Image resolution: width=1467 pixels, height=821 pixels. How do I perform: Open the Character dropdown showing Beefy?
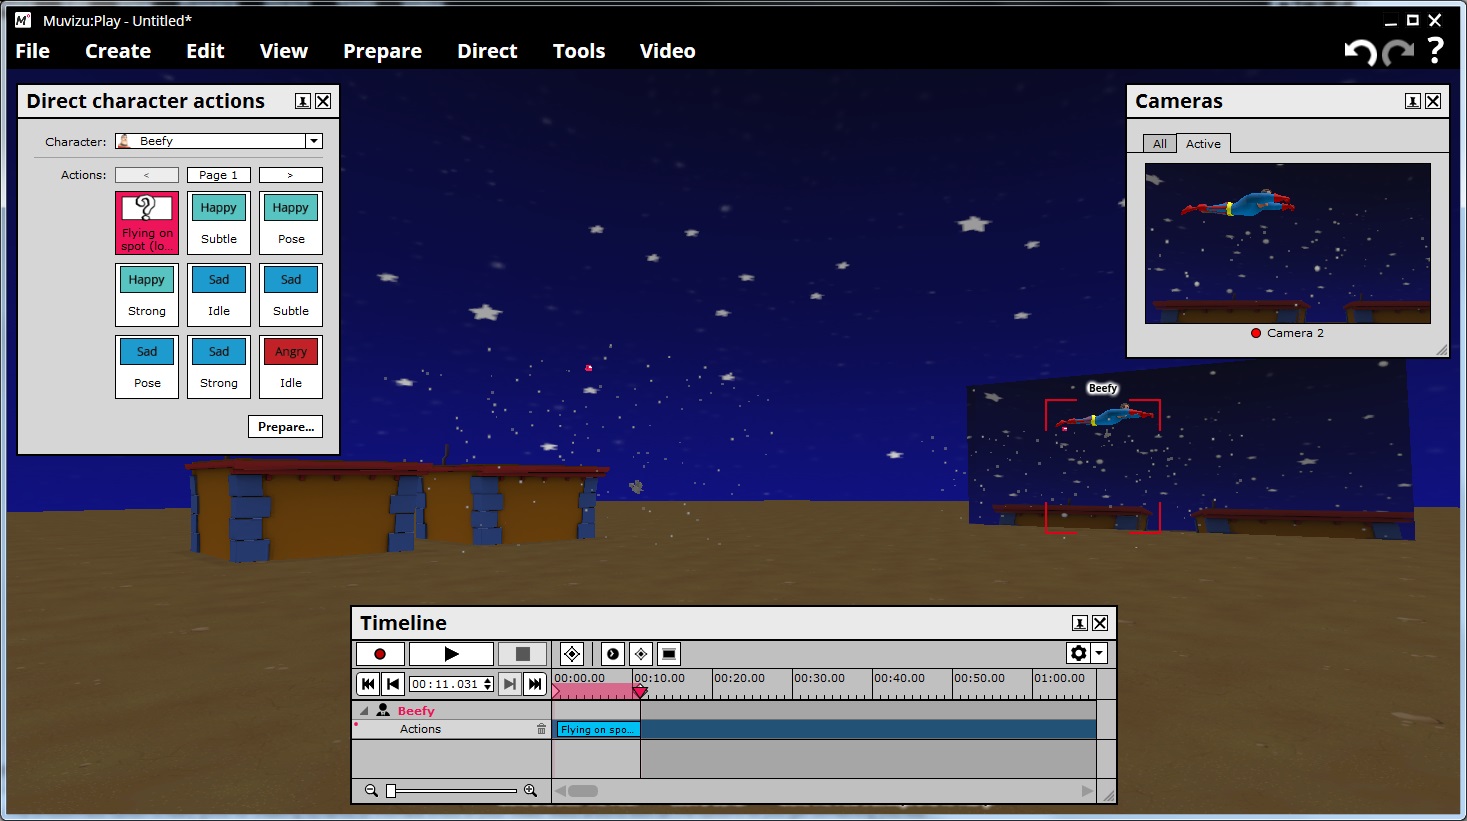(314, 141)
